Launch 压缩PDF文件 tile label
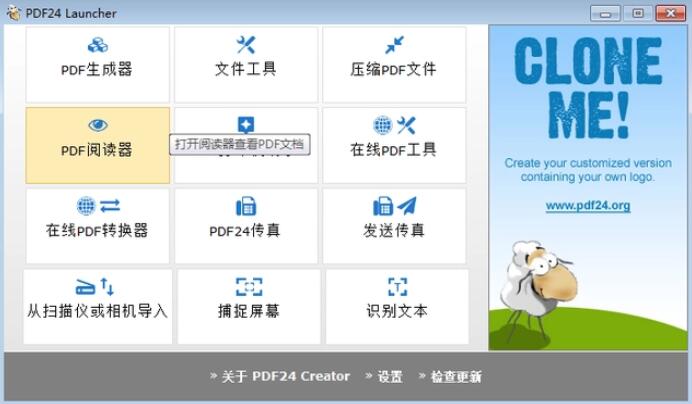 (x=394, y=69)
